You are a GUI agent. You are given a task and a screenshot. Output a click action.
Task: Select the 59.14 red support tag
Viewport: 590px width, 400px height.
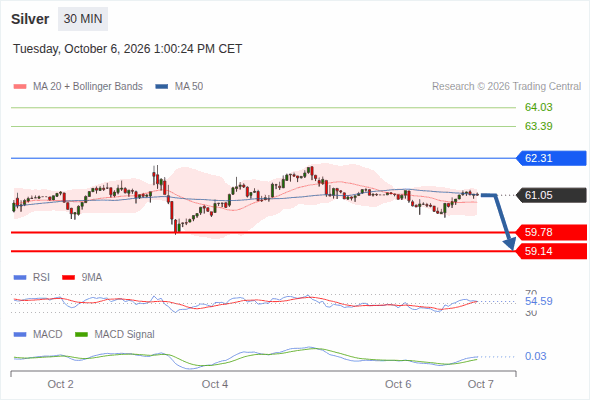pyautogui.click(x=551, y=251)
